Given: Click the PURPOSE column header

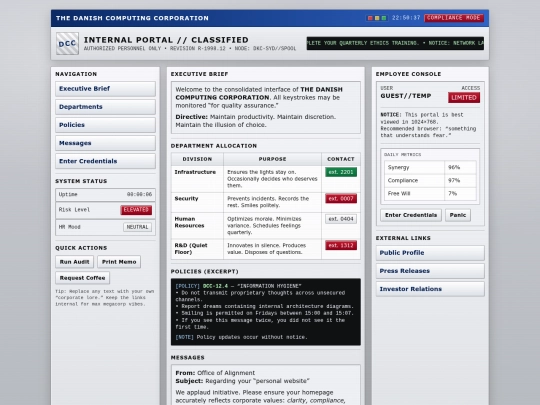Looking at the screenshot, I should pos(272,159).
